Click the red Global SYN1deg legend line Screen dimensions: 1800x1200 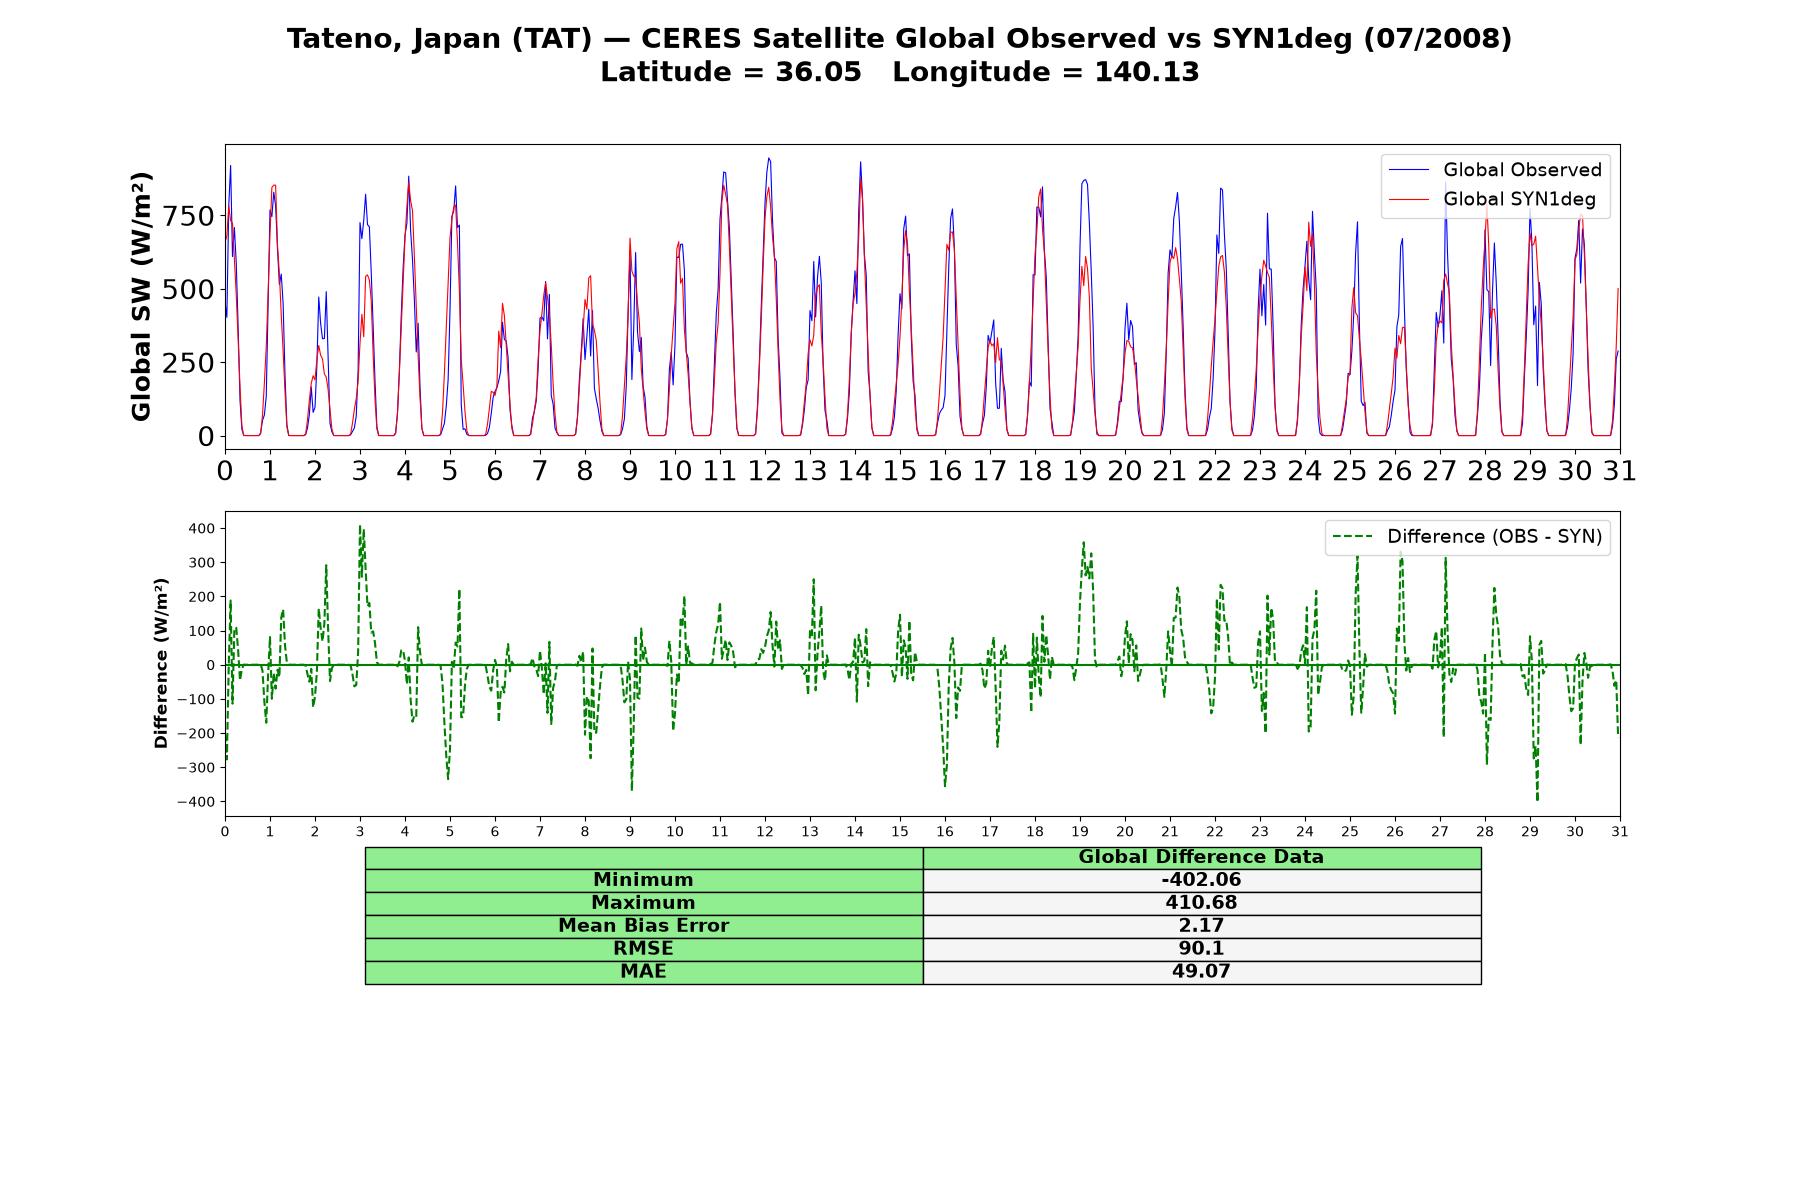(x=1409, y=200)
